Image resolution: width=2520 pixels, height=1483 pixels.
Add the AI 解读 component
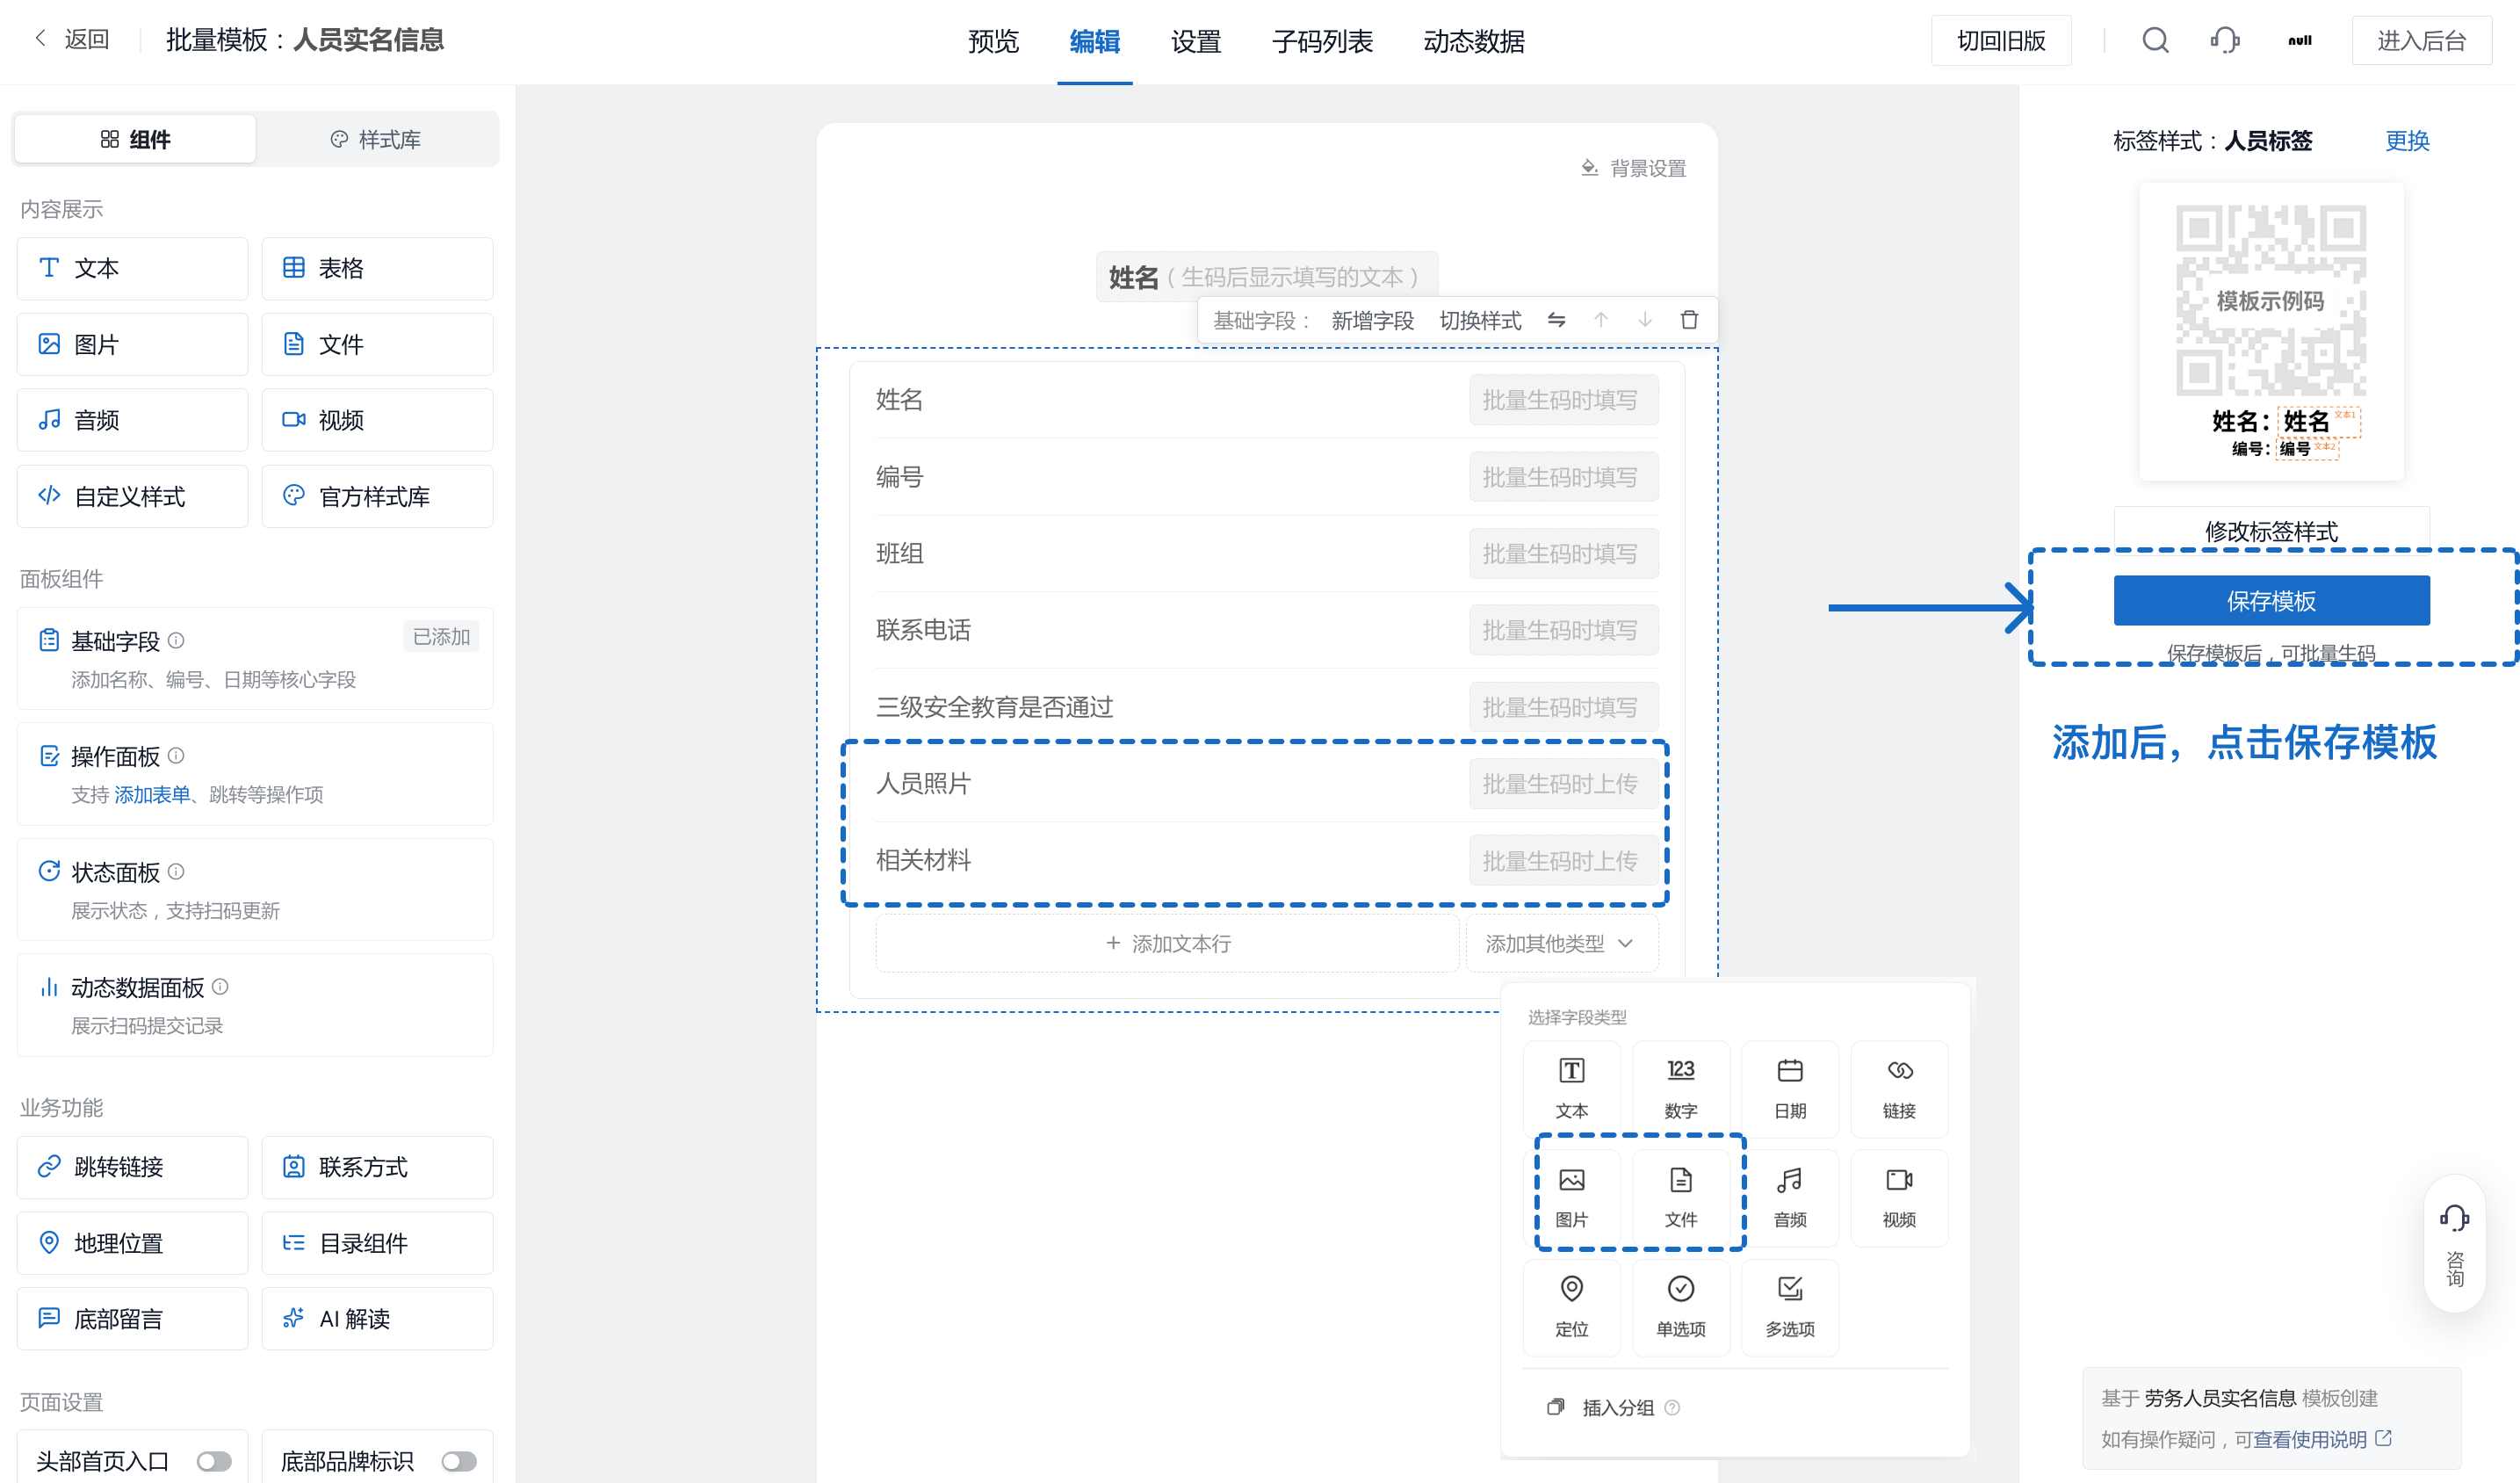(x=377, y=1318)
